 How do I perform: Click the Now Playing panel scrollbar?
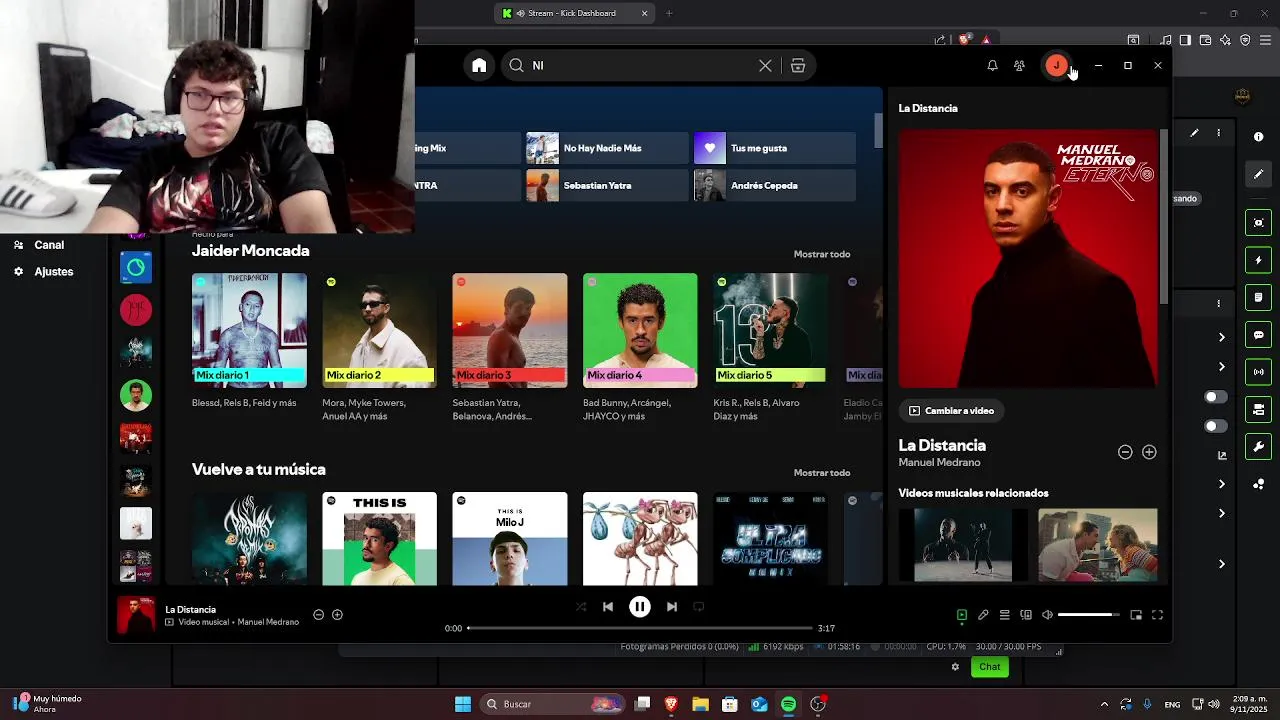pos(1163,216)
